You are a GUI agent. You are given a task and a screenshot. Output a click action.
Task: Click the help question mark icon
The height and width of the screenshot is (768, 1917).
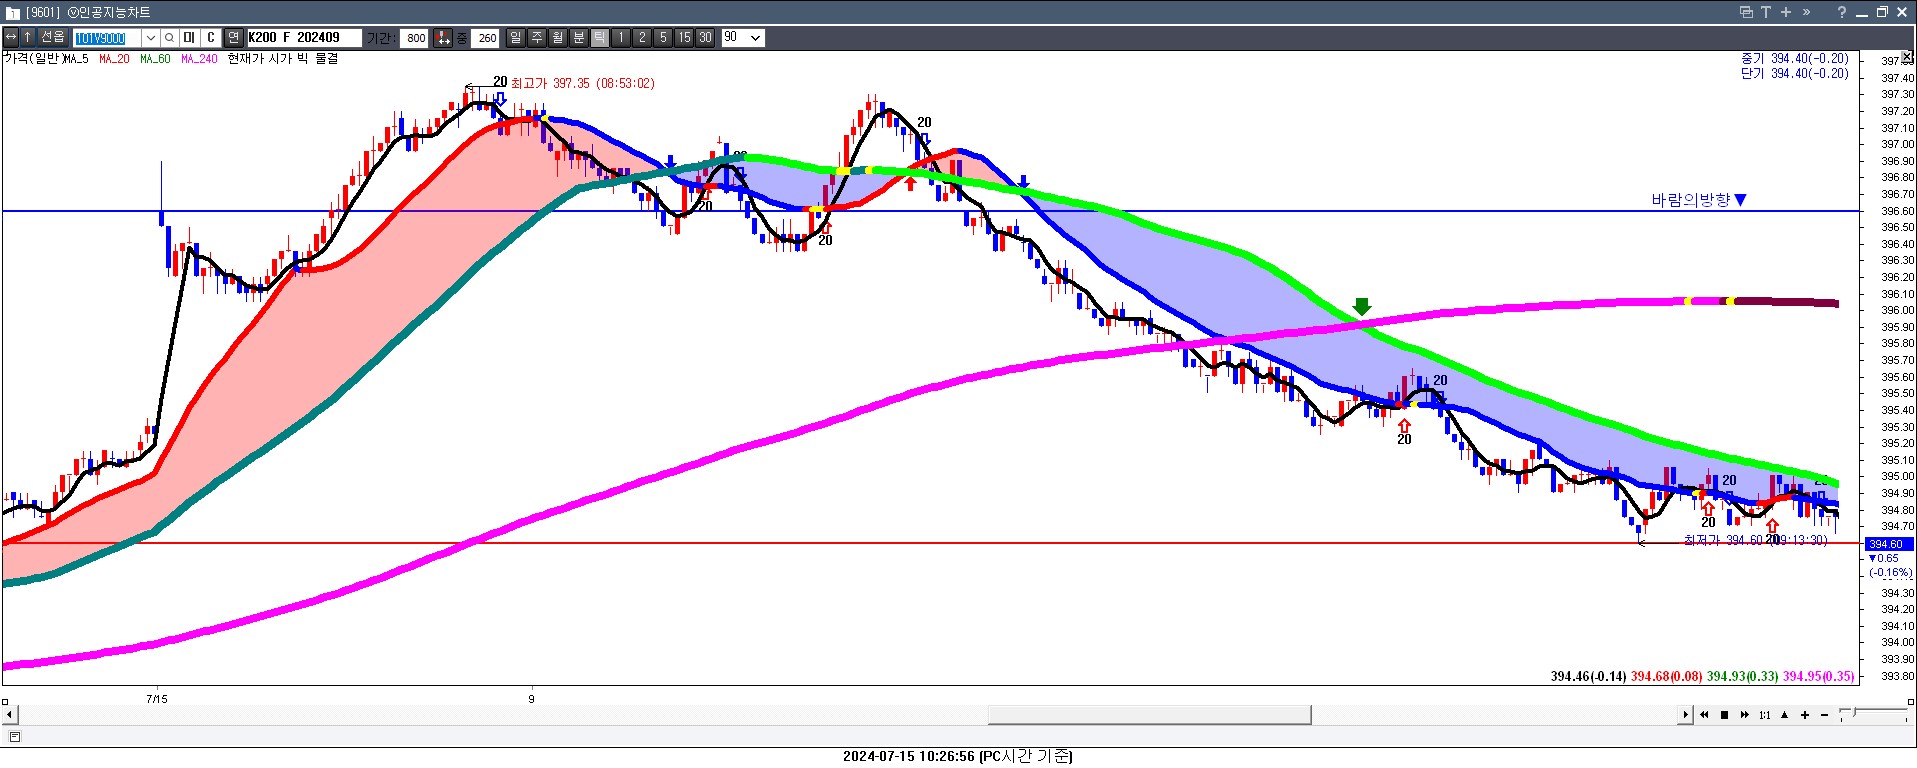click(x=1841, y=12)
